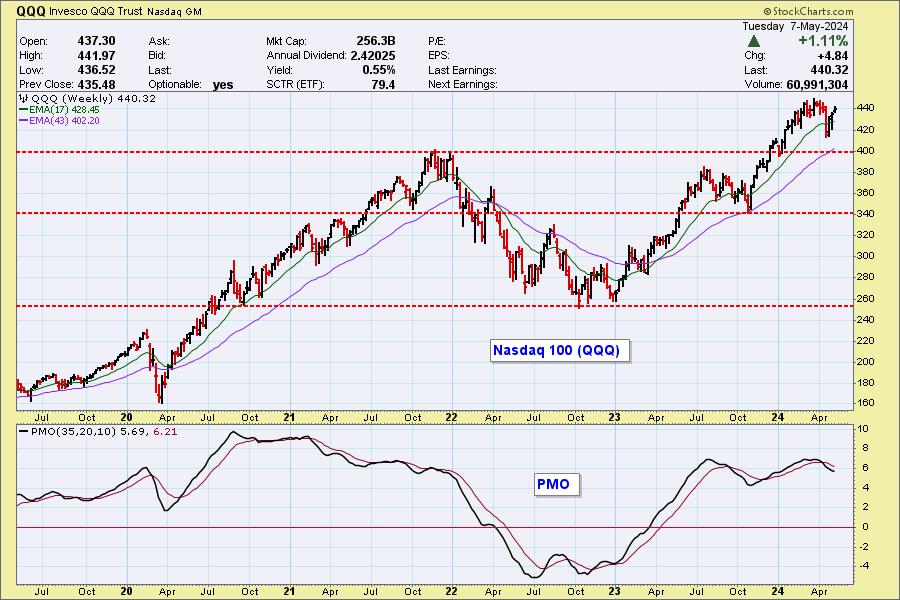Click the Annual Dividend value 2.42025
The width and height of the screenshot is (900, 600).
373,56
